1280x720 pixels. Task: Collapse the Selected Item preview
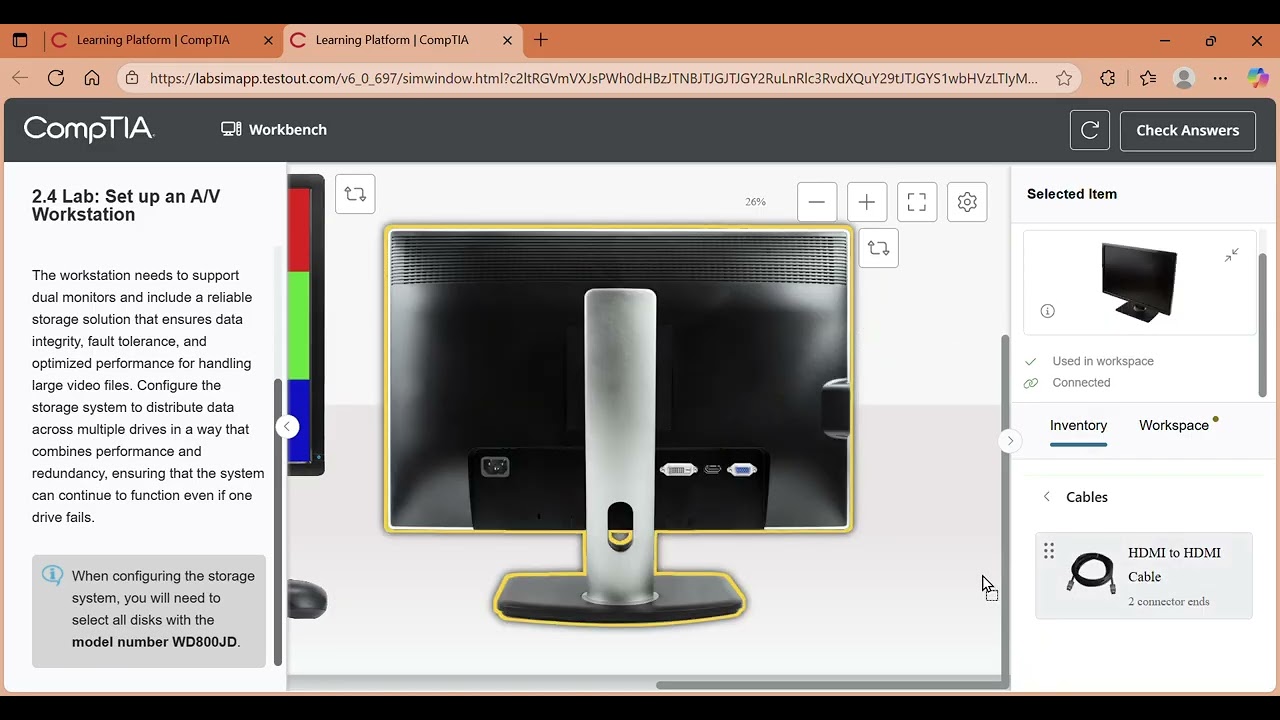point(1232,255)
